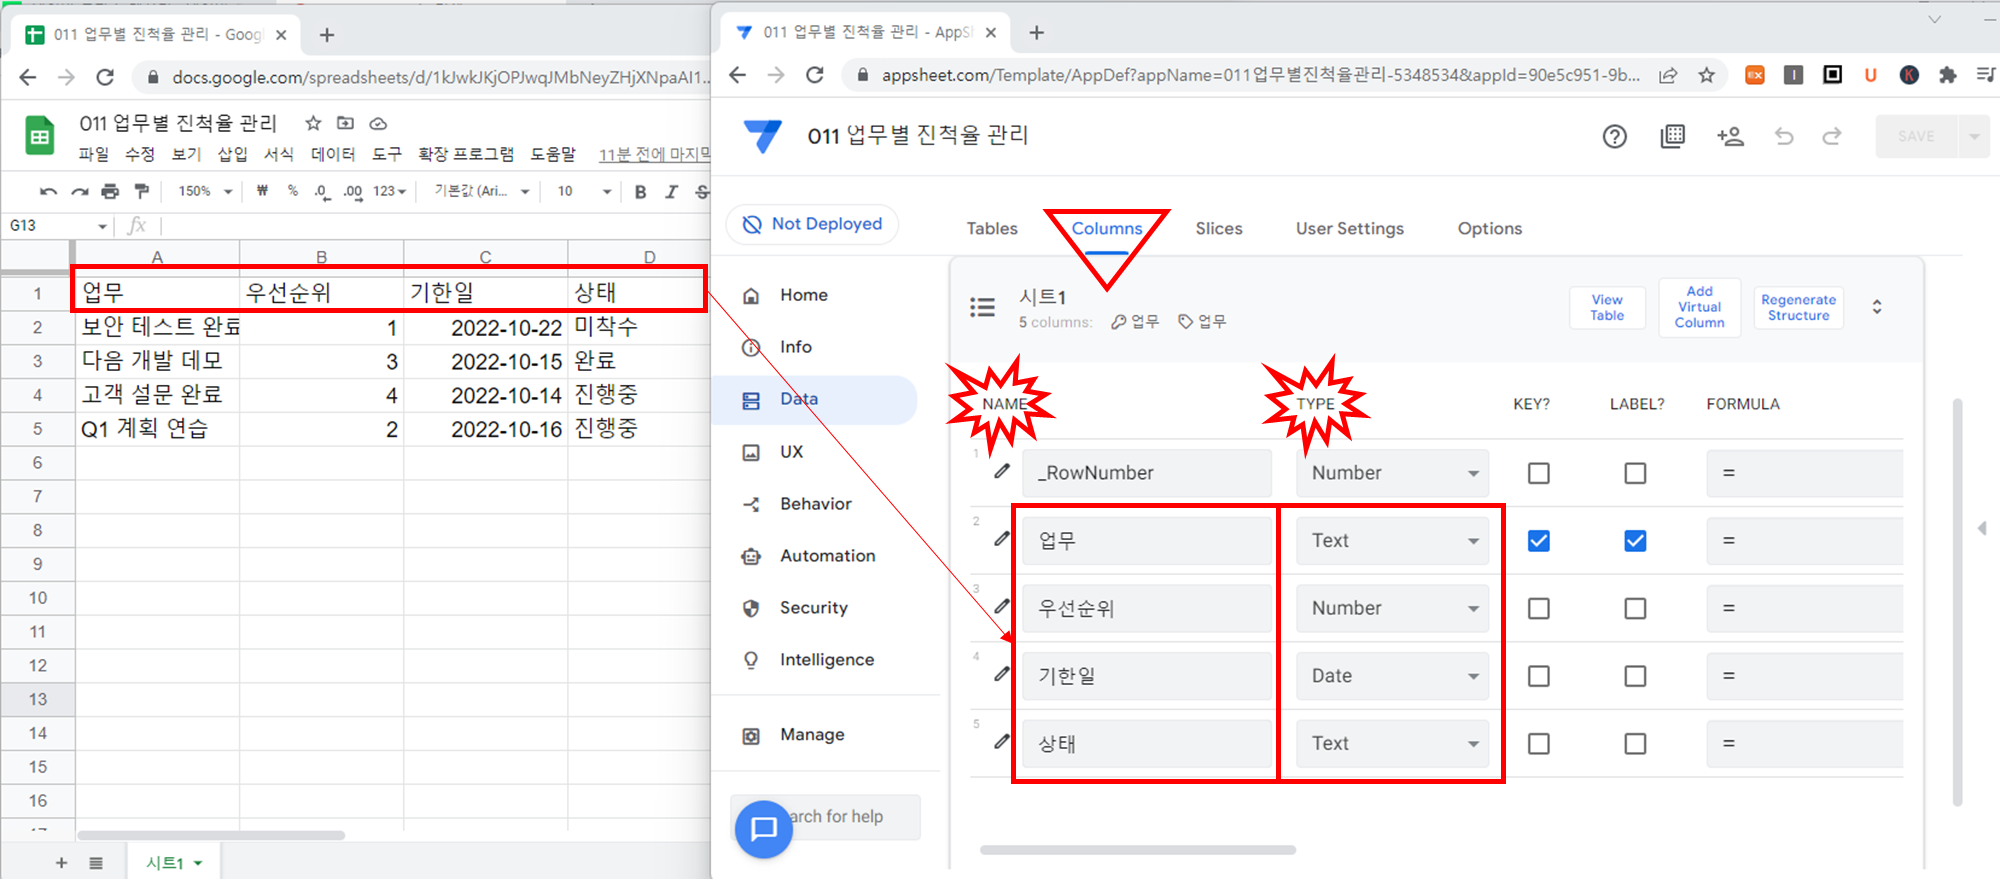The image size is (2000, 879).
Task: Click the Sheets horizontal scrollbar
Action: (x=211, y=835)
